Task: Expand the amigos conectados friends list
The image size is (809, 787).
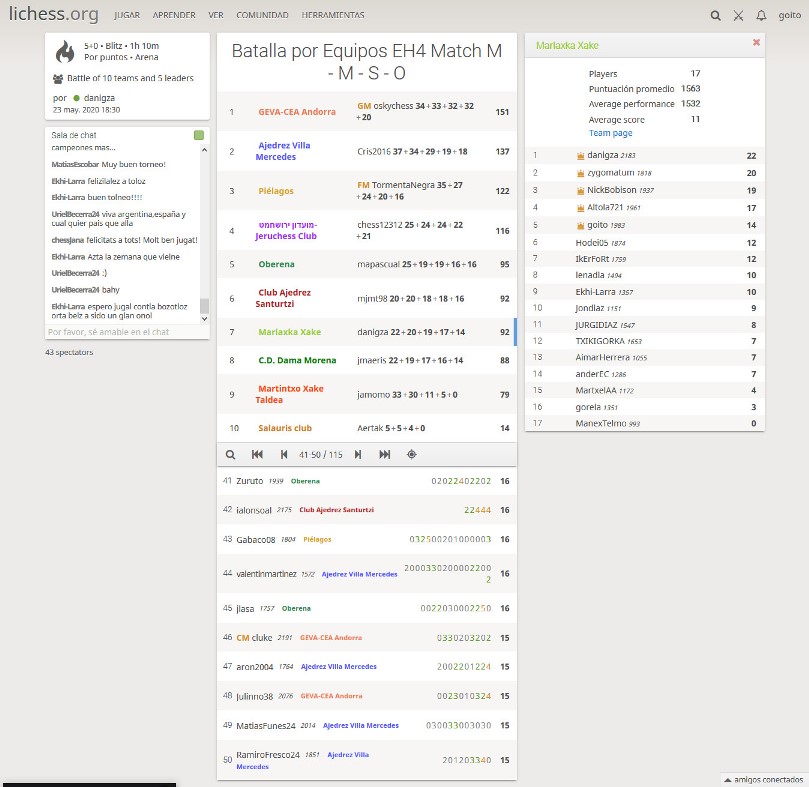Action: [763, 779]
